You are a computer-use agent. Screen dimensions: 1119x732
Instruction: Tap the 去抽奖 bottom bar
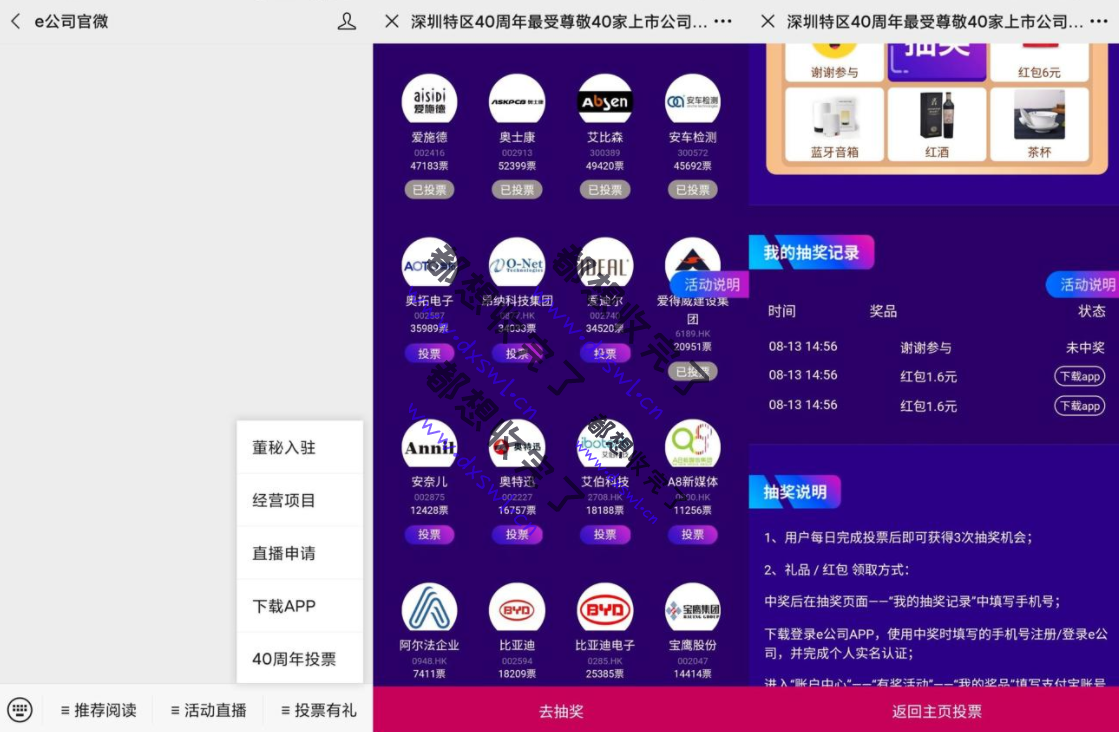click(561, 710)
